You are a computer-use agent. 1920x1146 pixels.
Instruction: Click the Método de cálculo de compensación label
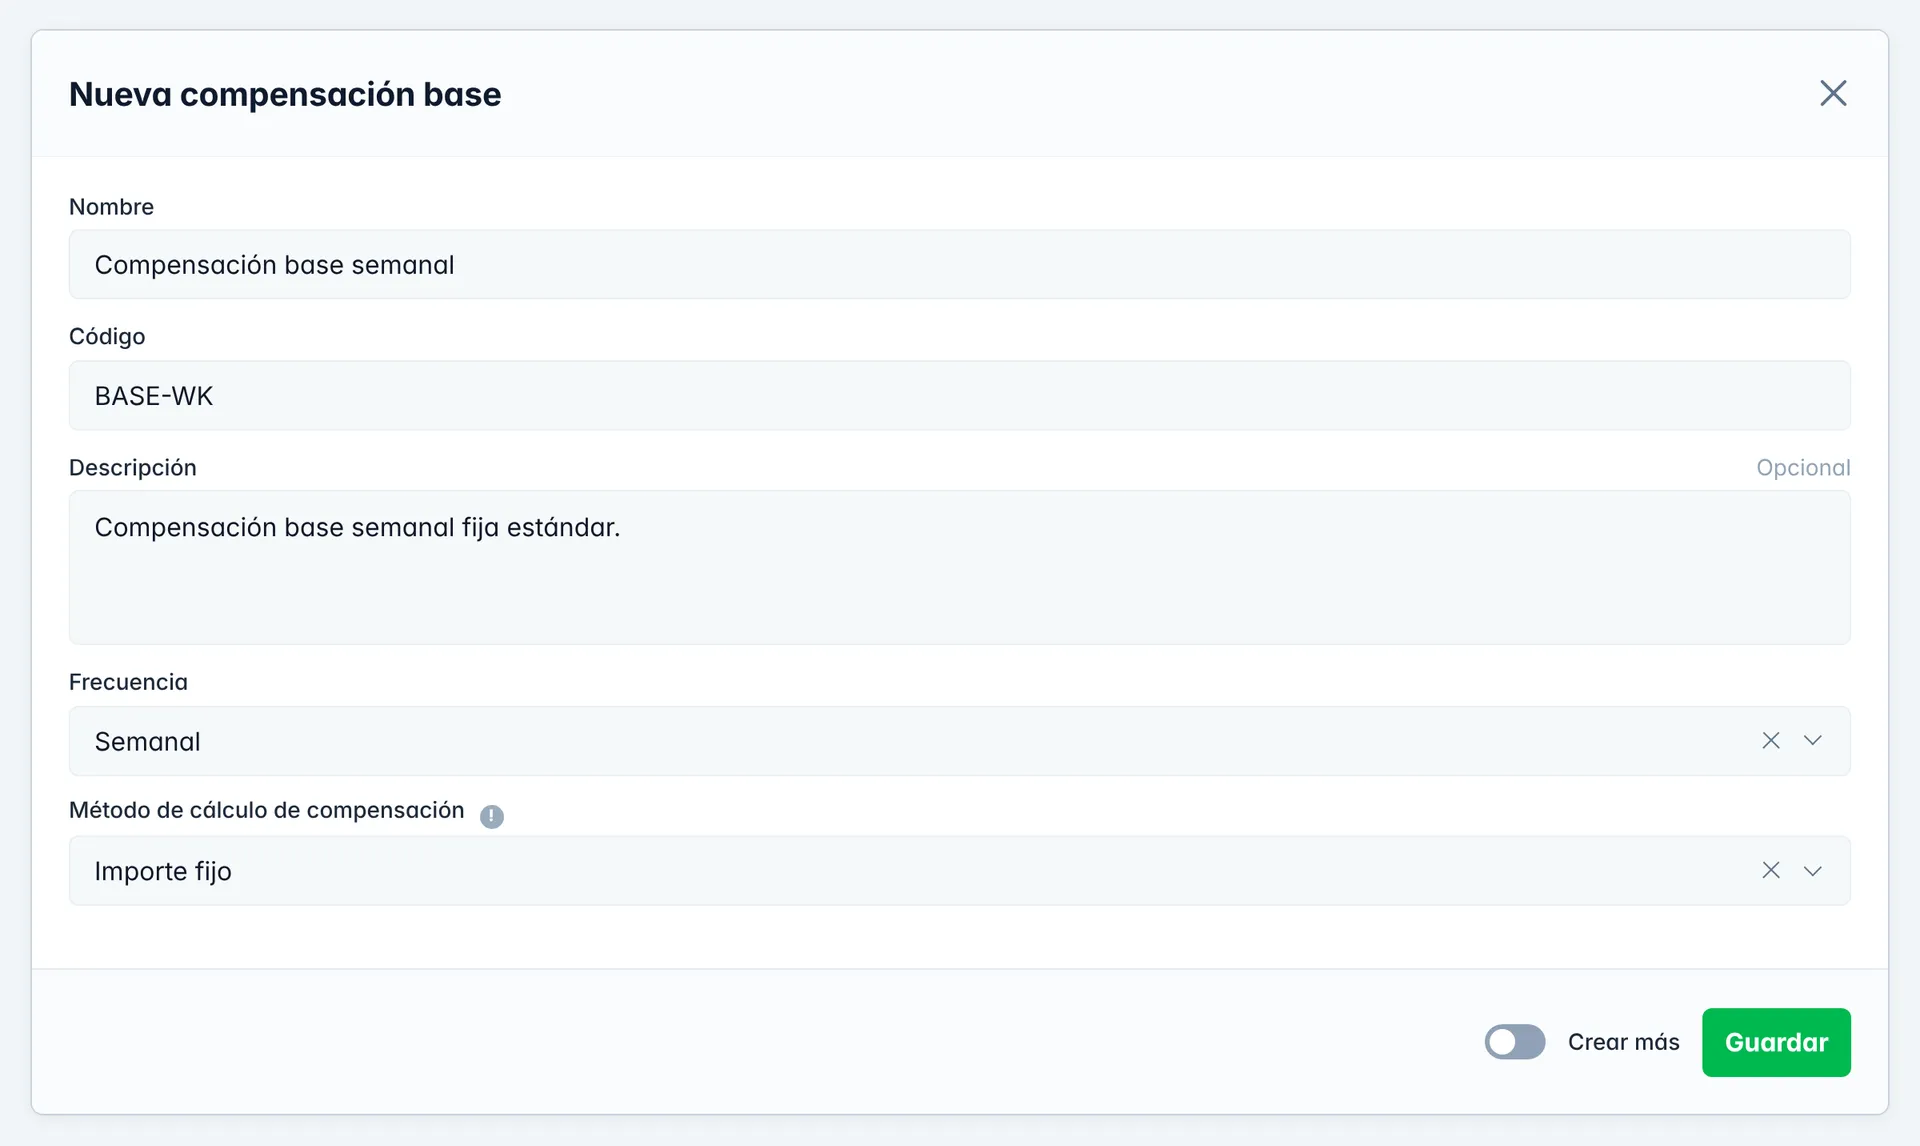[x=267, y=810]
